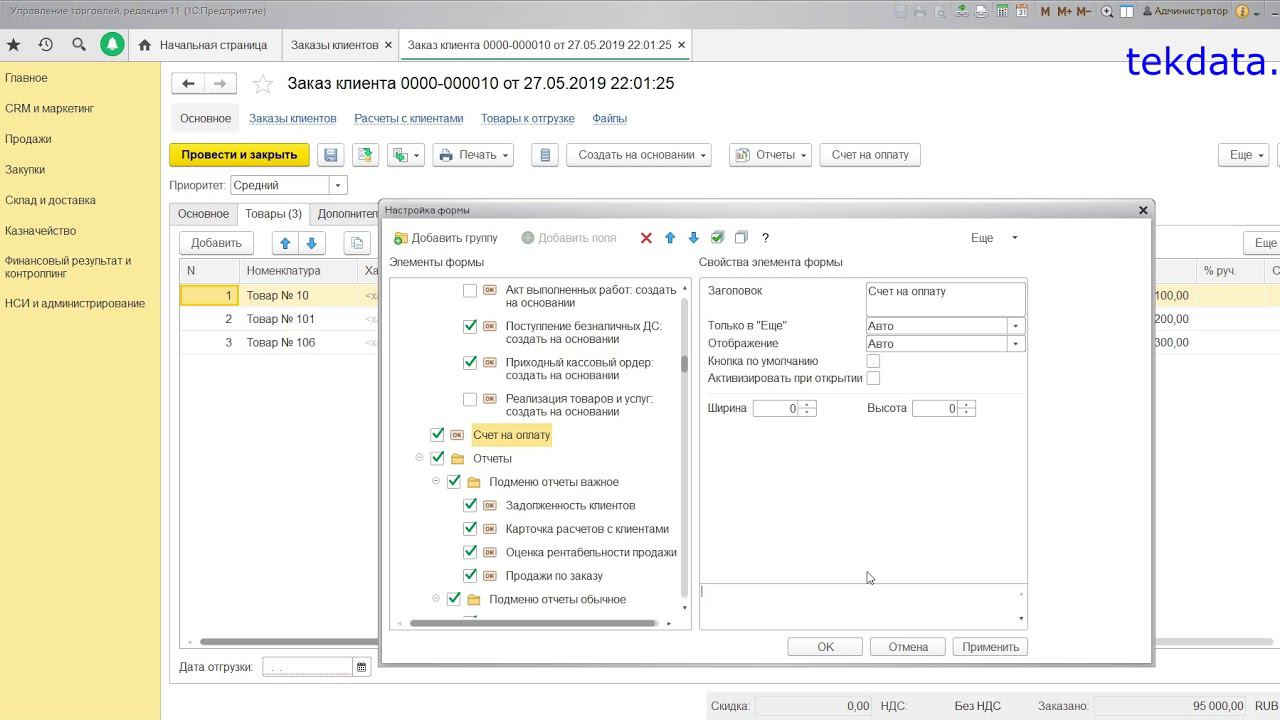Click the Провести и закрыть button
The image size is (1280, 720).
tap(239, 155)
